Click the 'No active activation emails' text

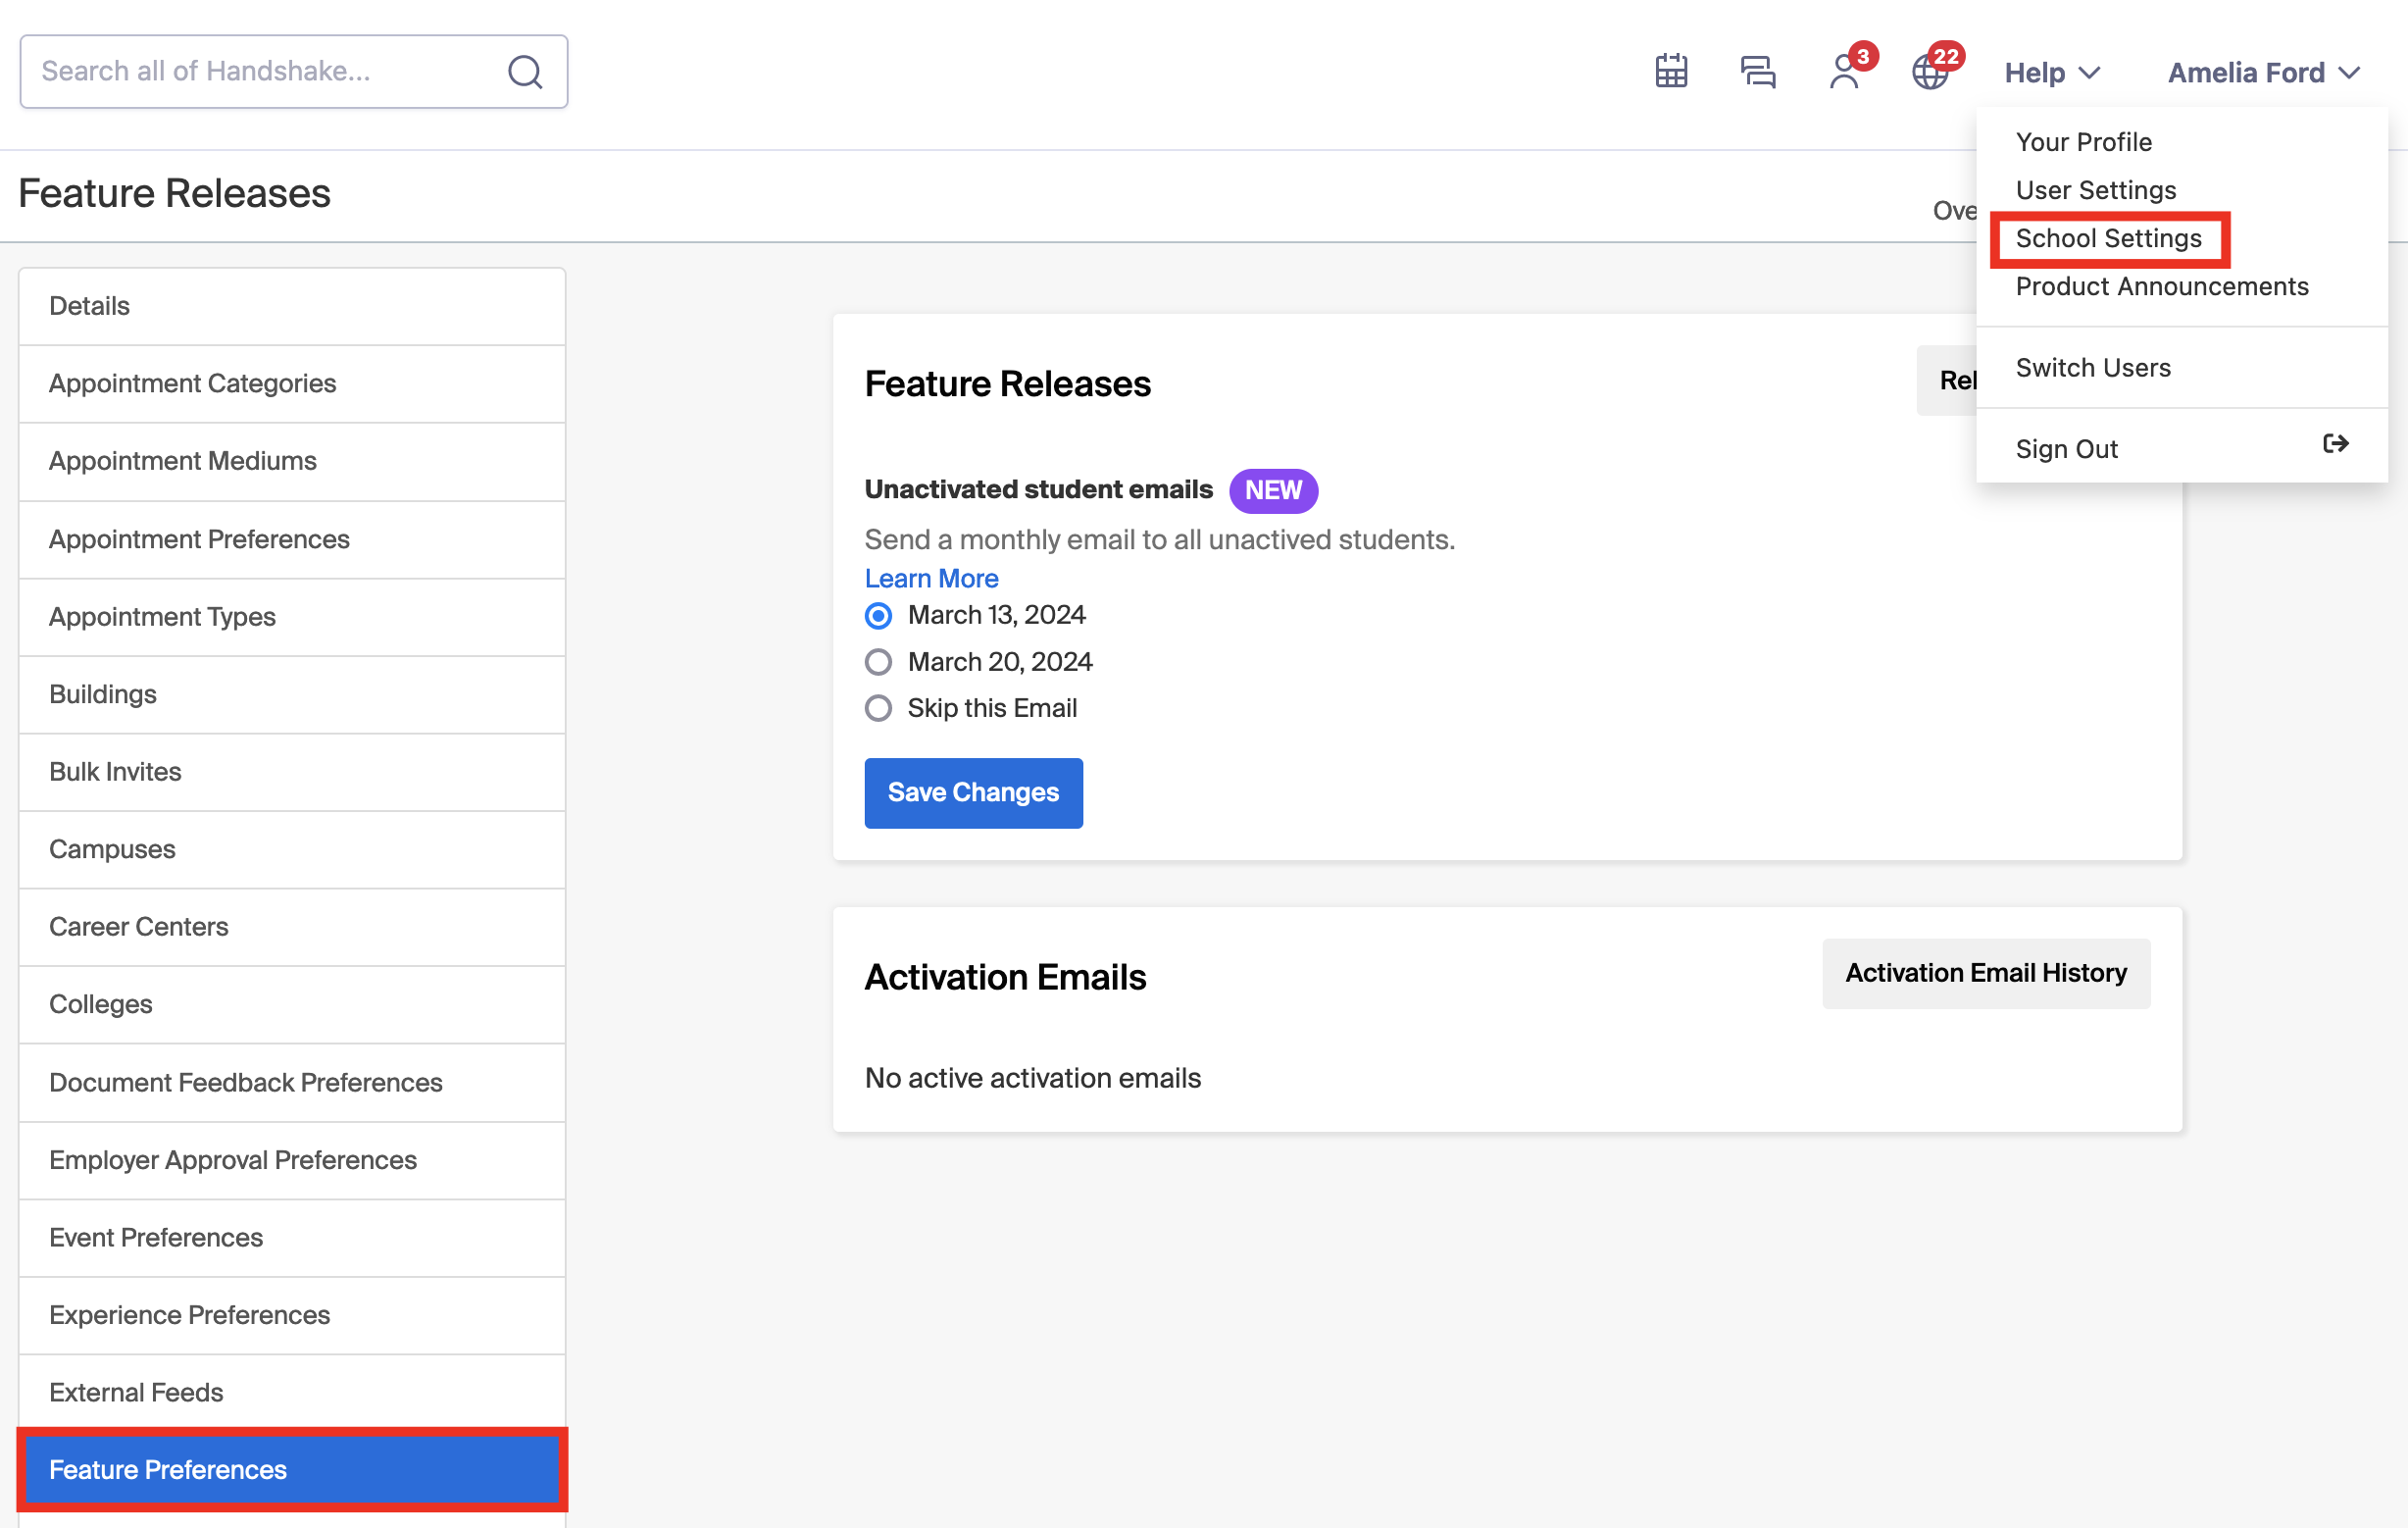pos(1033,1078)
